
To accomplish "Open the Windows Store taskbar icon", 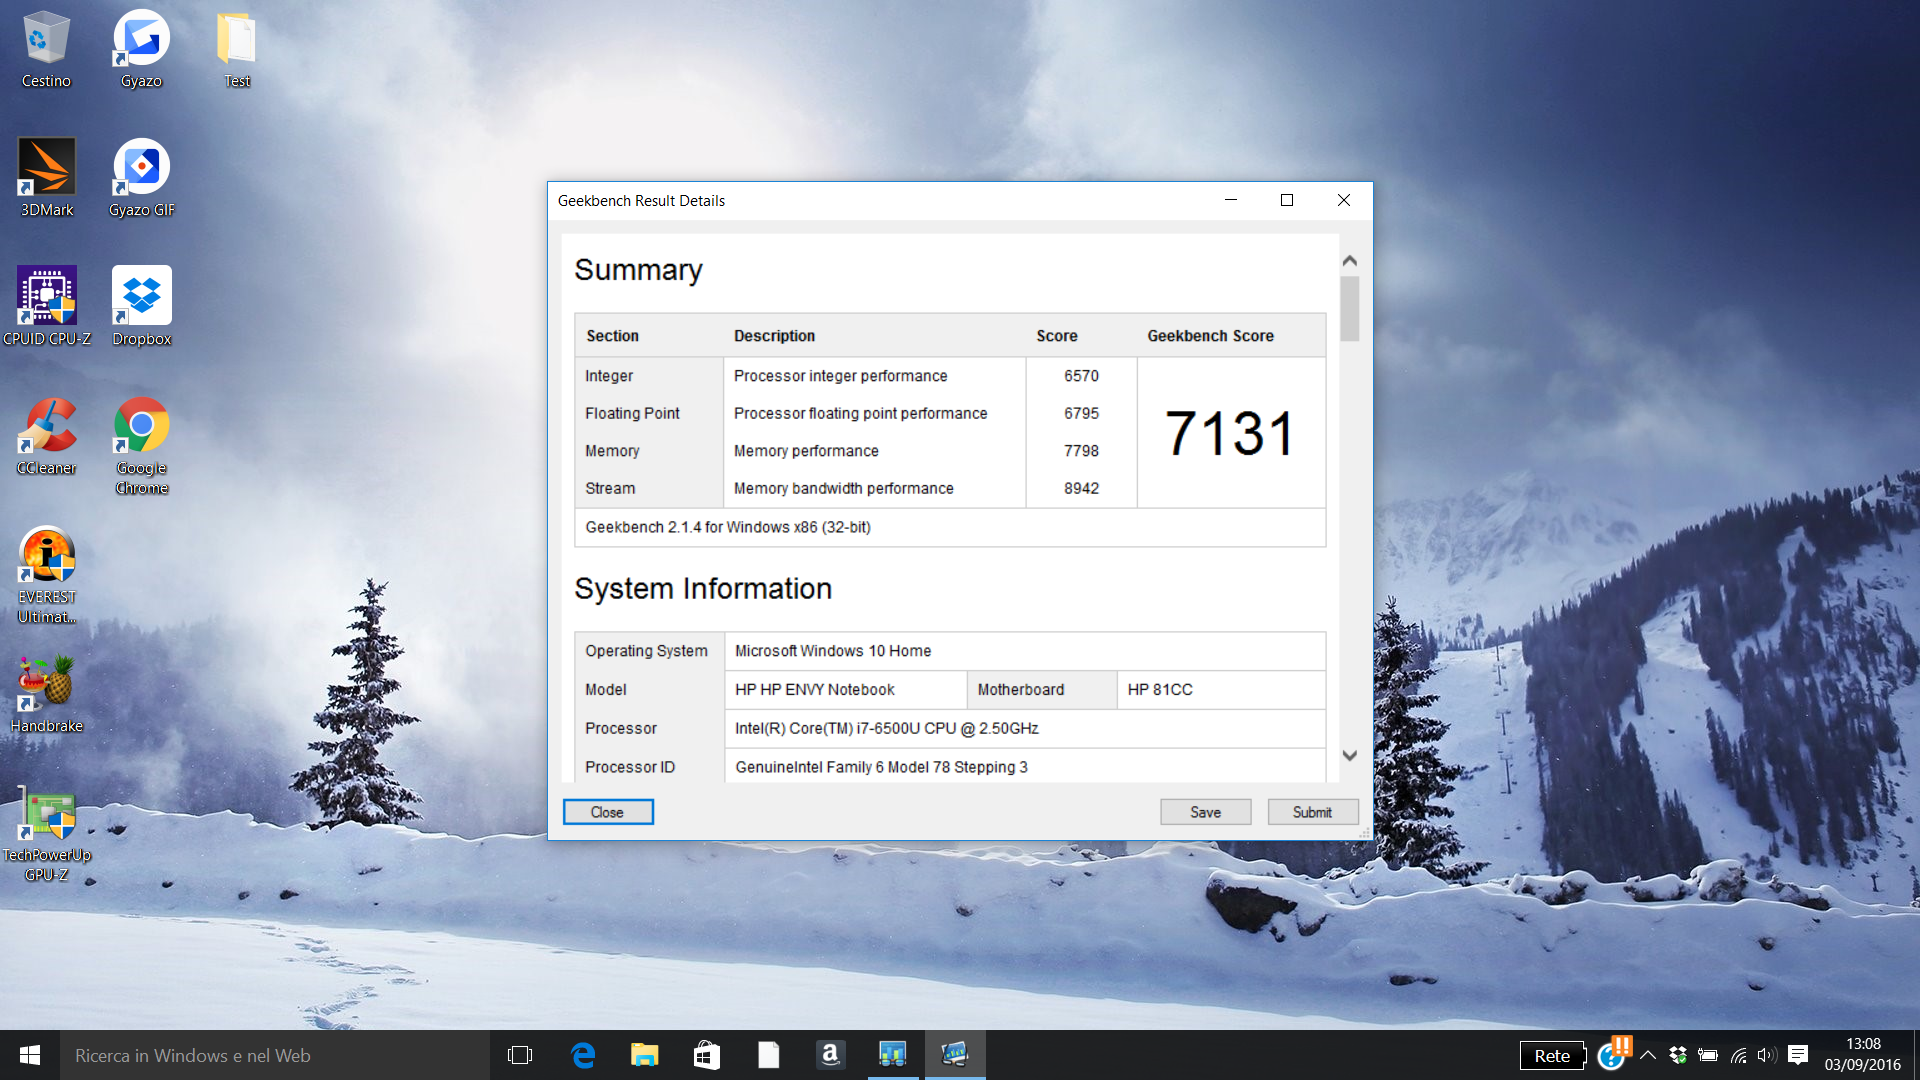I will coord(707,1055).
